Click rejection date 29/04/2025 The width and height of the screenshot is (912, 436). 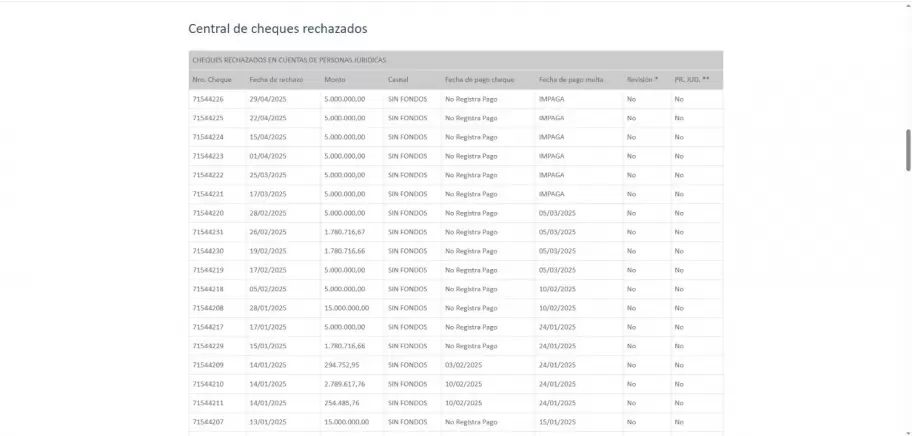268,99
